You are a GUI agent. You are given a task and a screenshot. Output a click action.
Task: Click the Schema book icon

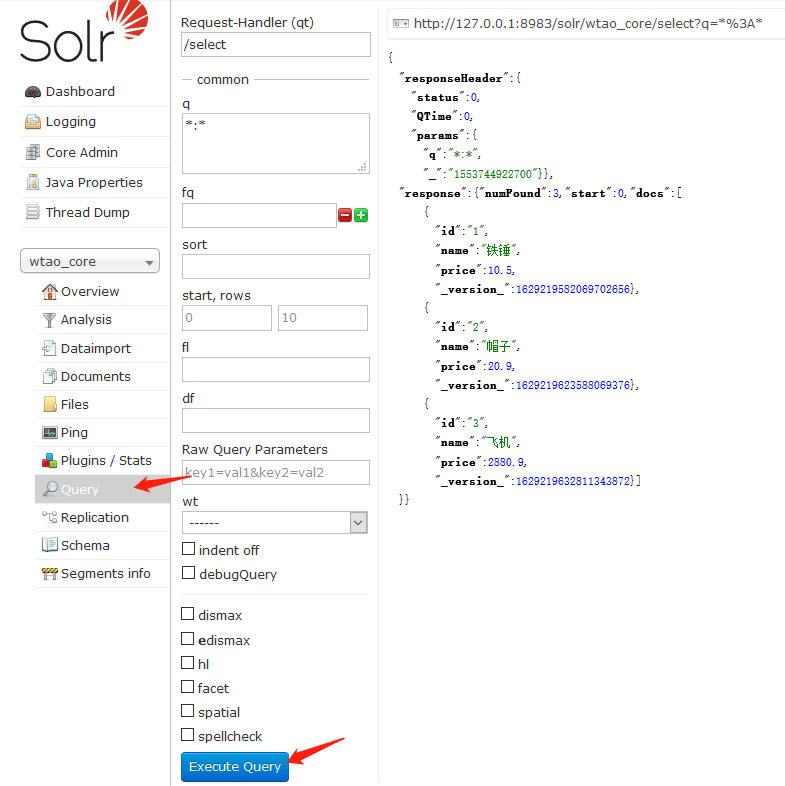50,545
